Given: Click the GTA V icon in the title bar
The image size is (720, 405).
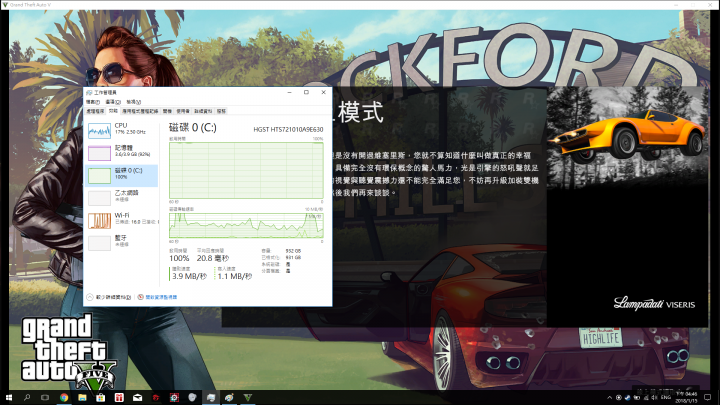Looking at the screenshot, I should pyautogui.click(x=5, y=5).
